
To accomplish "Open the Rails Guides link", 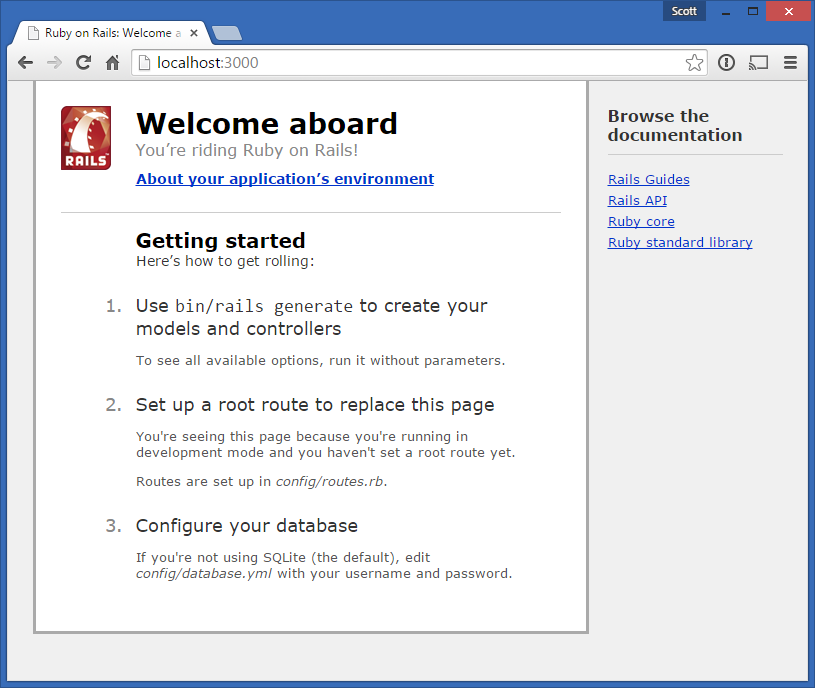I will pos(649,179).
